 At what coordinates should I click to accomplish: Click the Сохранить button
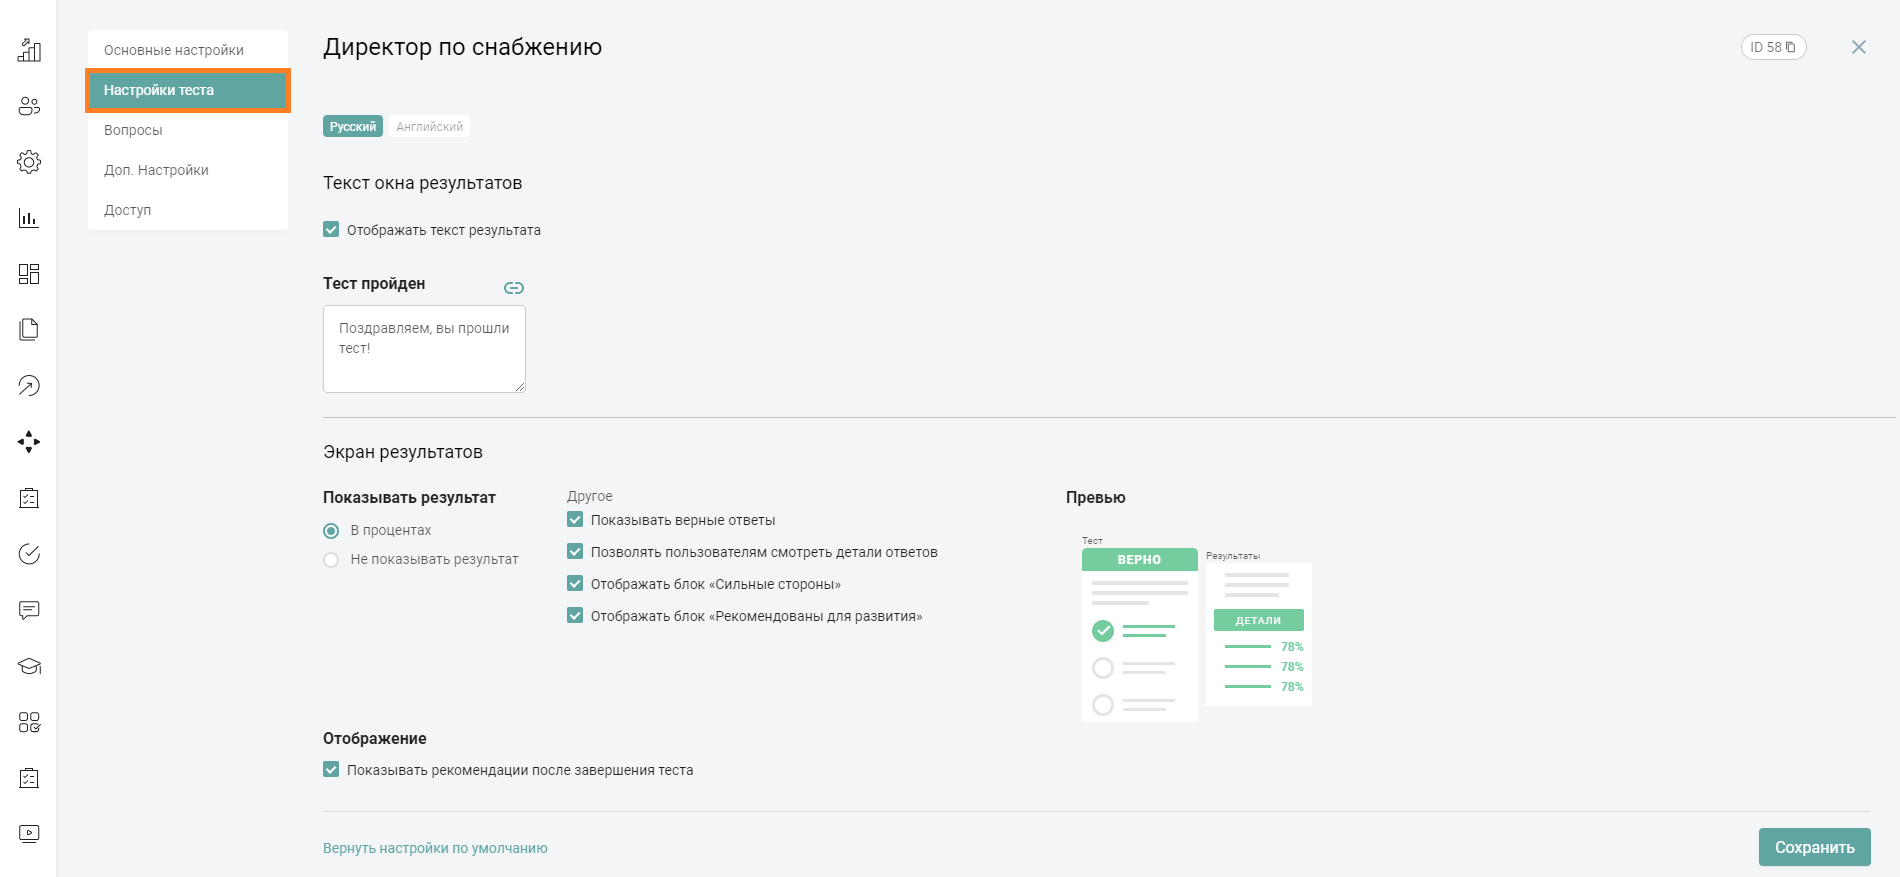click(x=1814, y=847)
